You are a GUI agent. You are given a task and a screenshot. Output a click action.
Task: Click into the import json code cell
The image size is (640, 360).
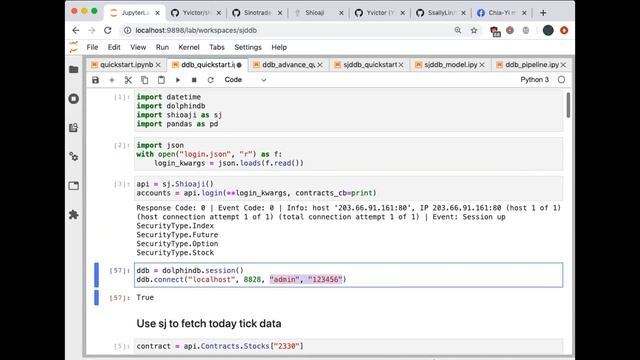(349, 154)
